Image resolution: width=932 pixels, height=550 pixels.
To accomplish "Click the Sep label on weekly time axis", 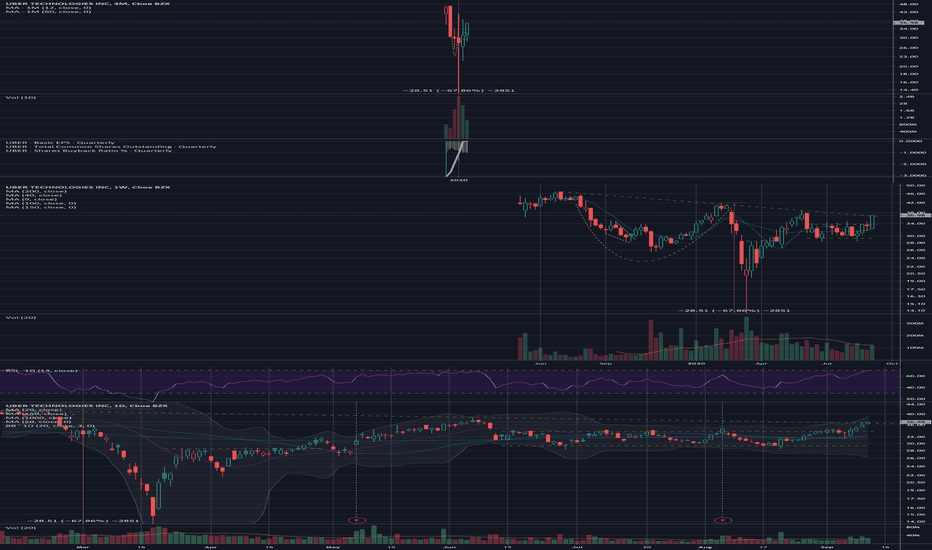I will (606, 363).
